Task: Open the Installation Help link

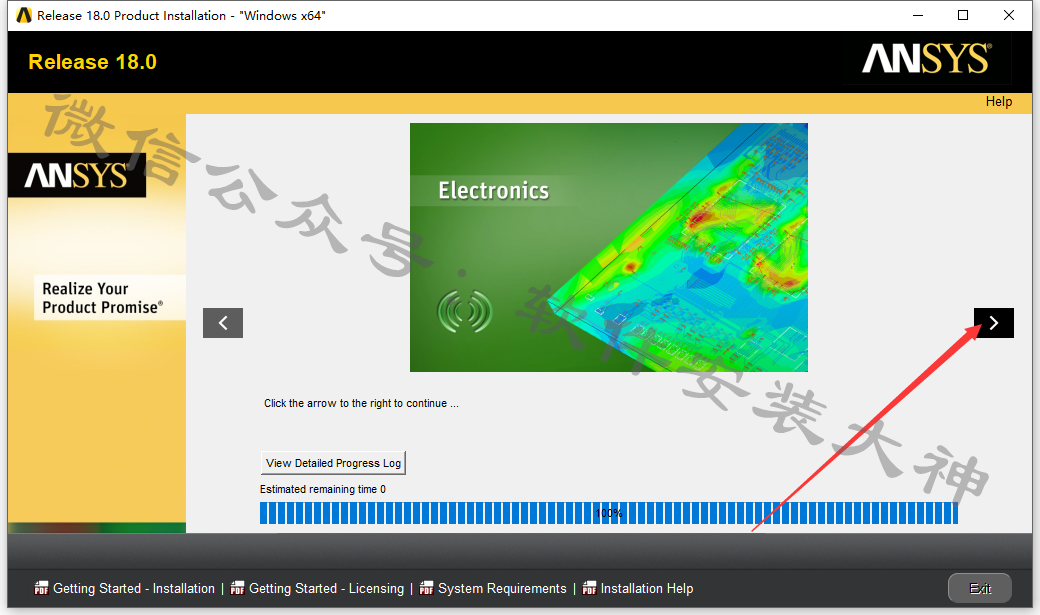Action: click(647, 588)
